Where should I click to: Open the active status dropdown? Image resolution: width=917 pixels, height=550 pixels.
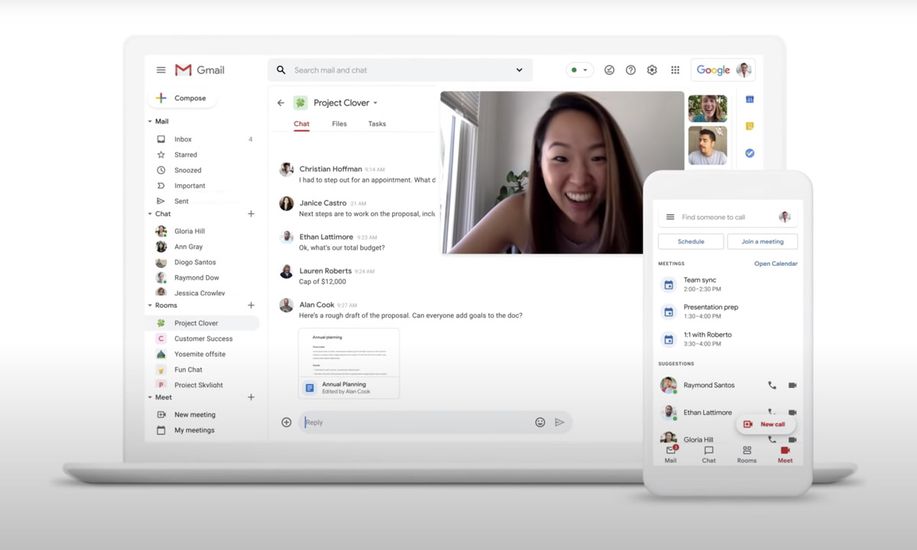tap(580, 70)
